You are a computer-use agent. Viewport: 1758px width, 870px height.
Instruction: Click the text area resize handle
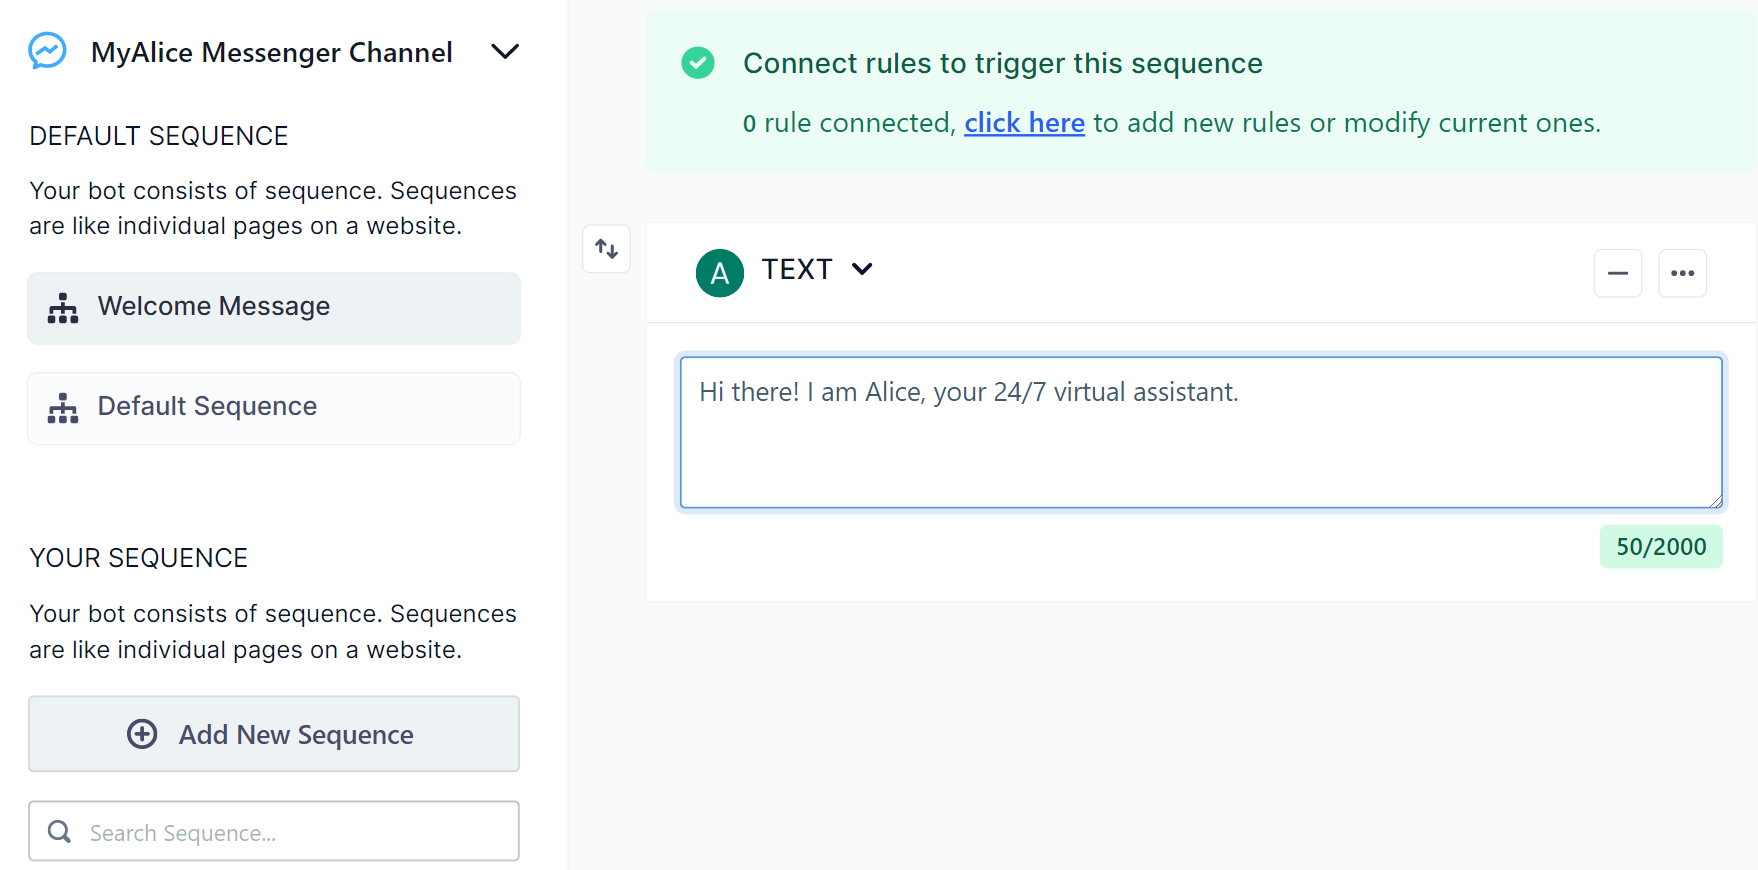point(1716,501)
